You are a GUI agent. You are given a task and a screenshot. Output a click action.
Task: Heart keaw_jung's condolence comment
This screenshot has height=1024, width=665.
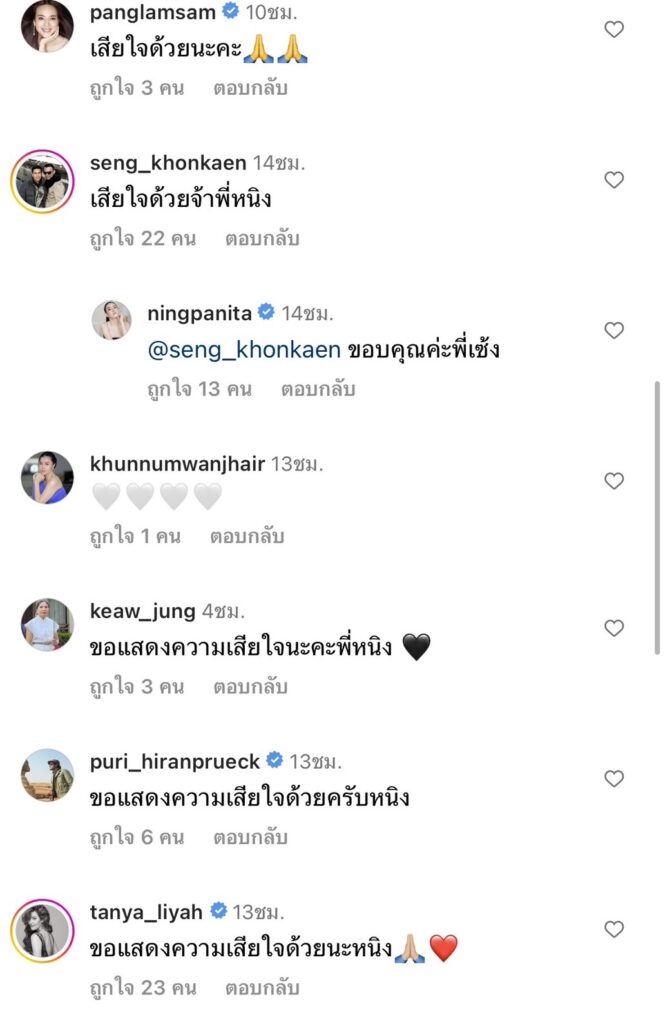click(614, 628)
